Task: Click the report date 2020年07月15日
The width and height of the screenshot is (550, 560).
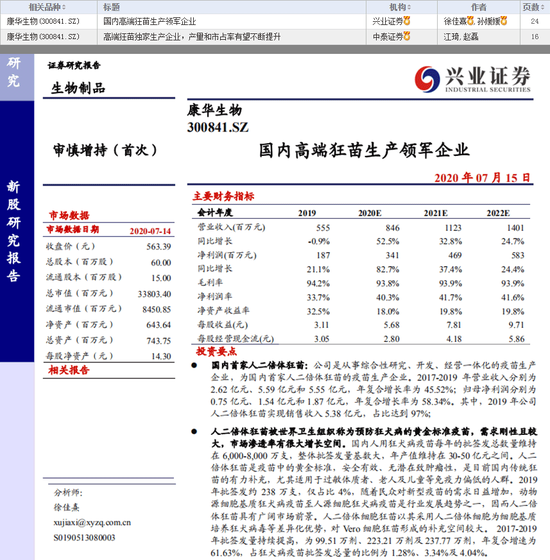Action: click(x=482, y=178)
